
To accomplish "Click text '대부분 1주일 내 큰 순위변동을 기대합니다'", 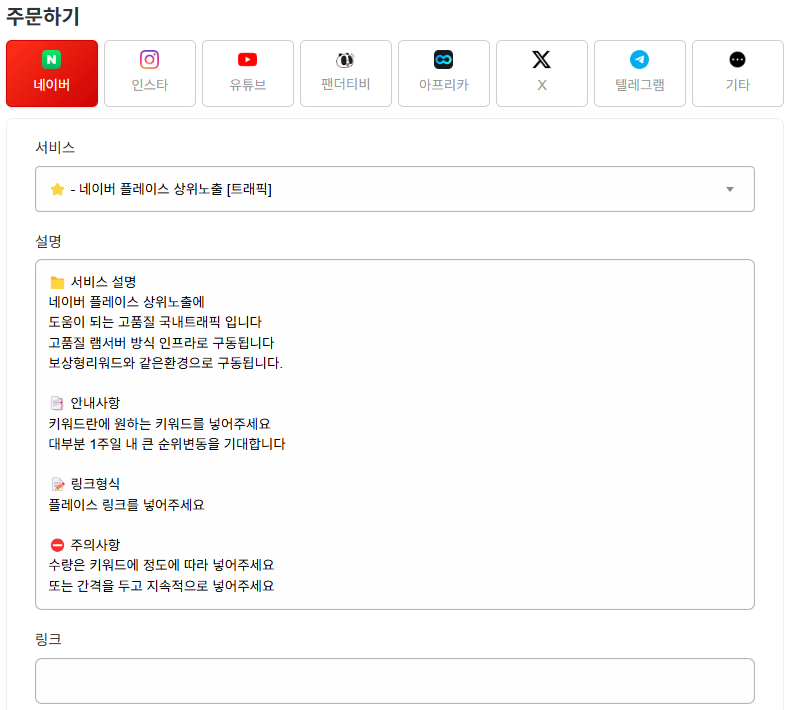I will [167, 444].
